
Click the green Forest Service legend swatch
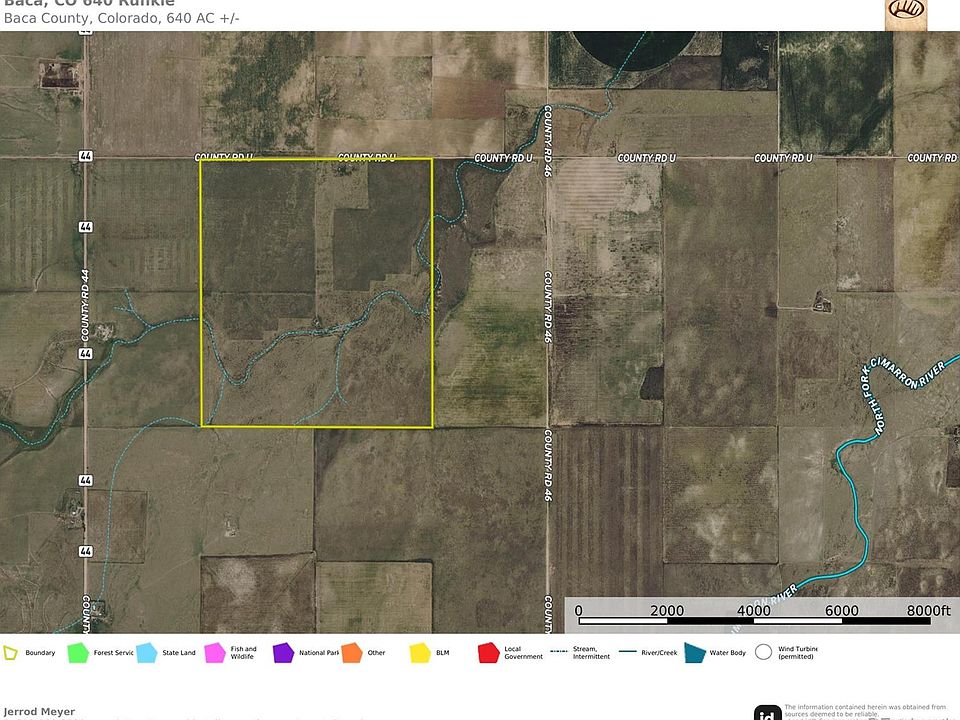pyautogui.click(x=78, y=653)
